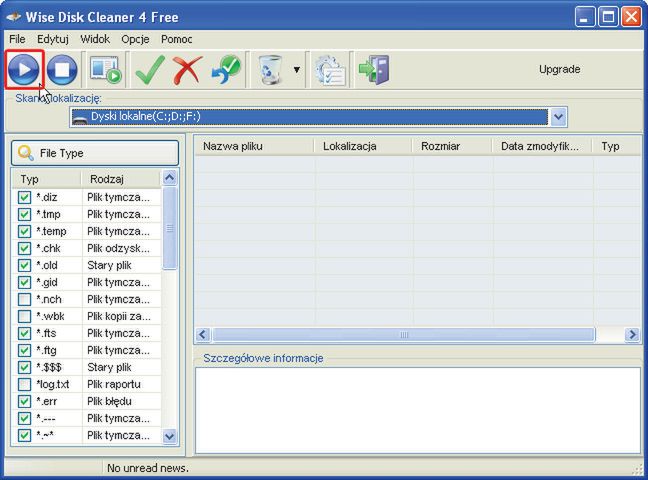Uncheck the *.fts file type

point(24,333)
